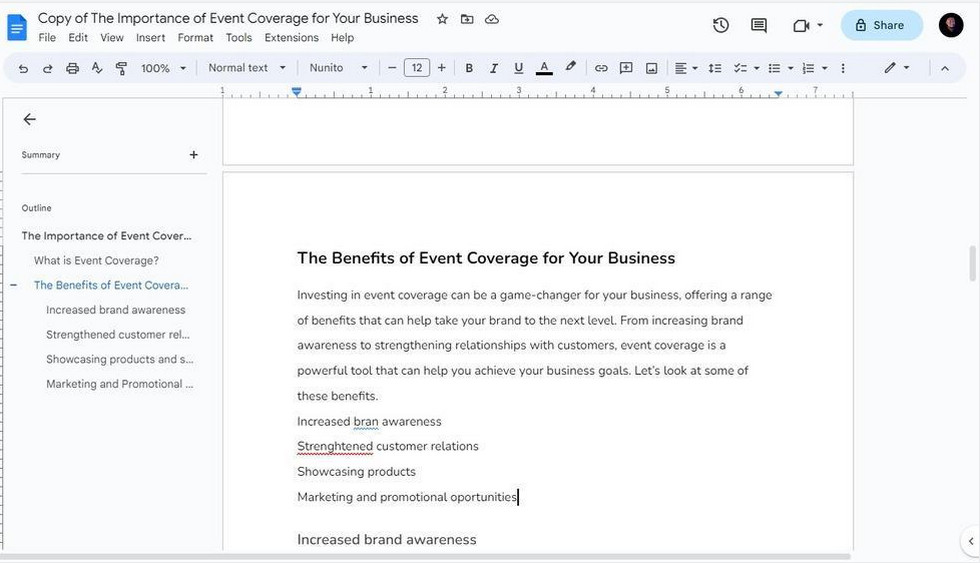Open the Format menu
Image resolution: width=980 pixels, height=563 pixels.
[195, 37]
